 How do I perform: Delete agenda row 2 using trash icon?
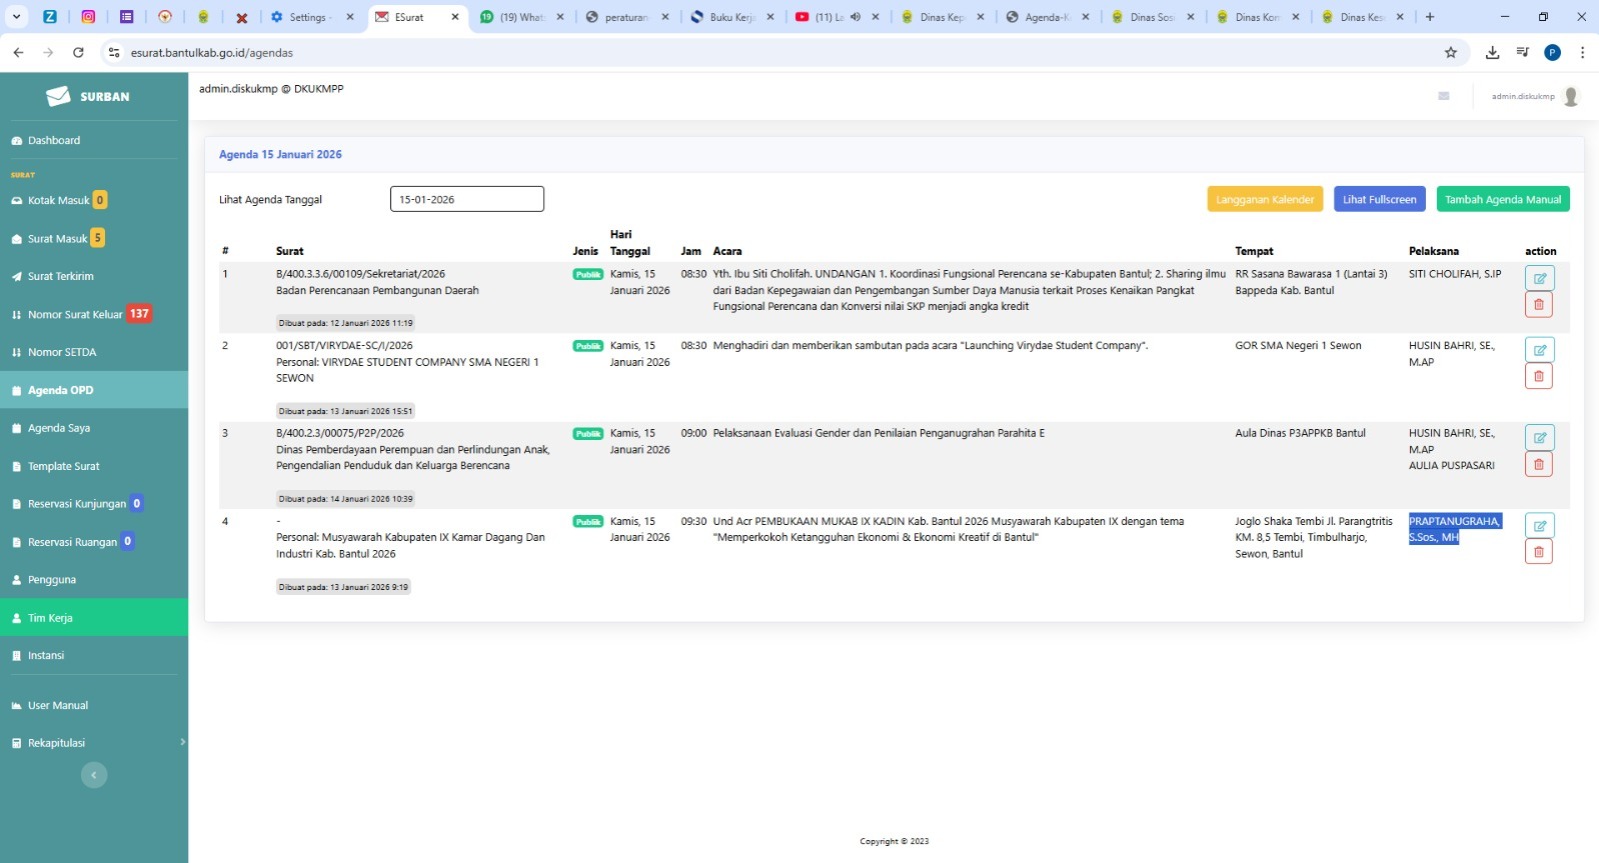[1539, 377]
